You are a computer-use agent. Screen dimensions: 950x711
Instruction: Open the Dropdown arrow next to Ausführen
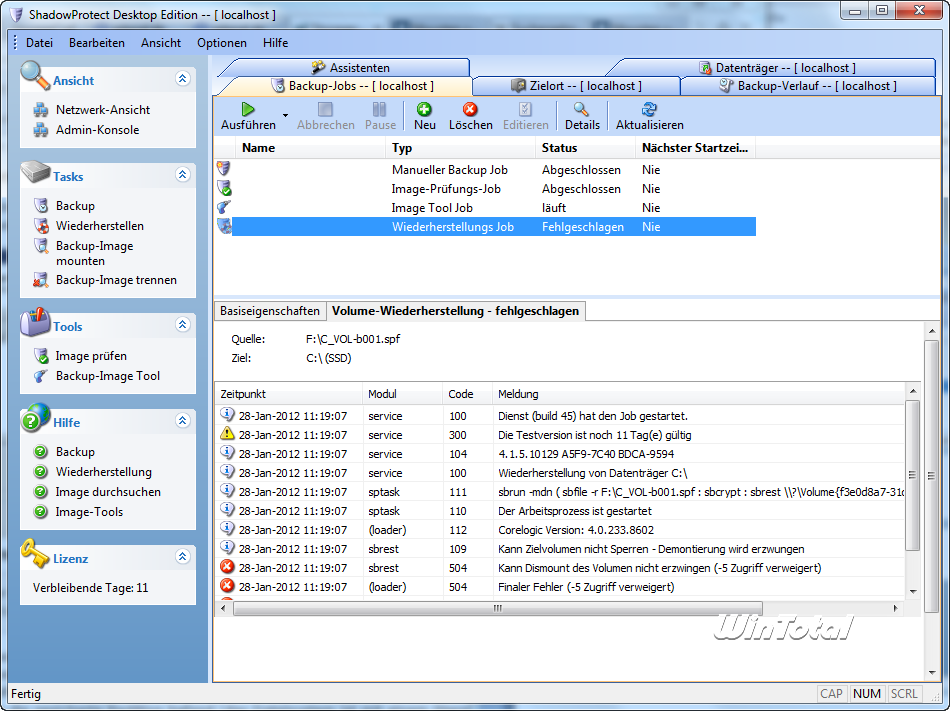(285, 116)
